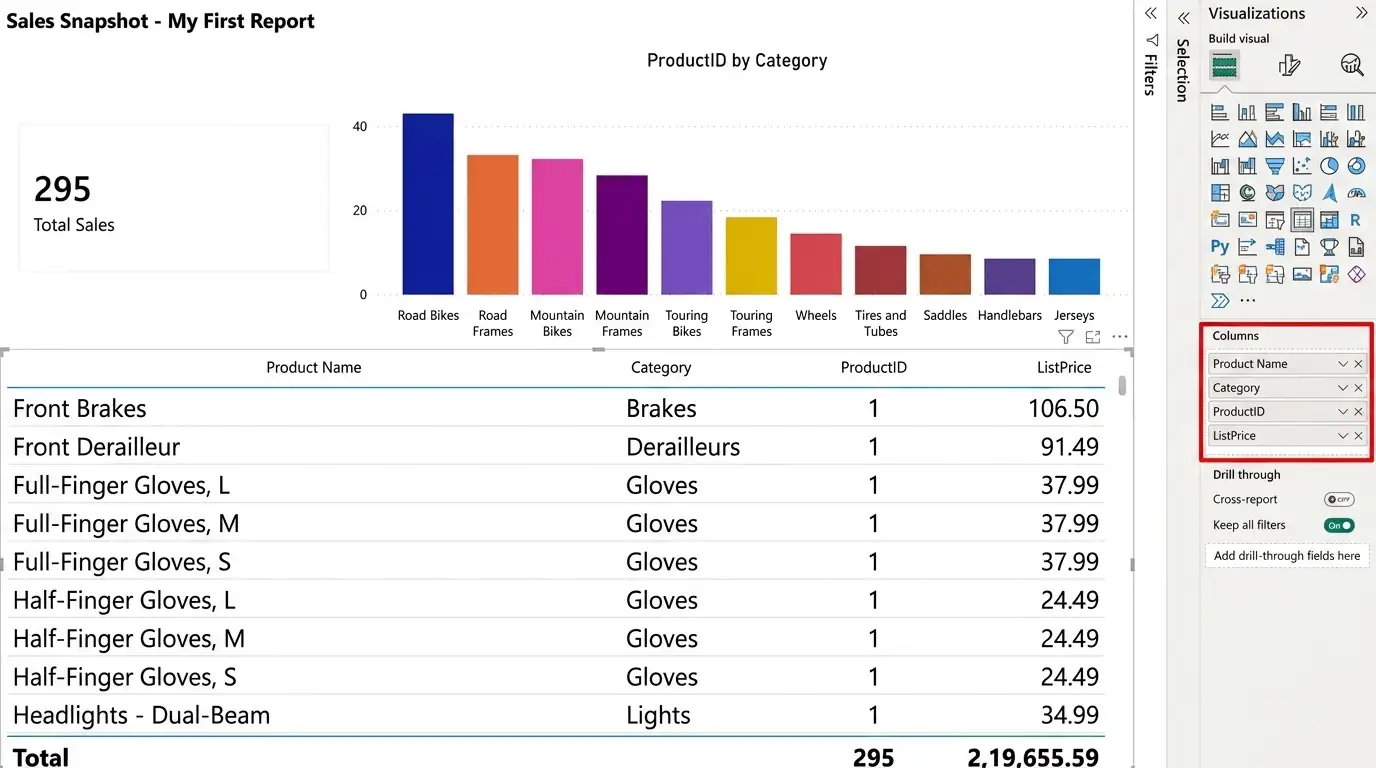This screenshot has width=1376, height=768.
Task: Select the Scatter chart visual icon
Action: click(x=1302, y=166)
